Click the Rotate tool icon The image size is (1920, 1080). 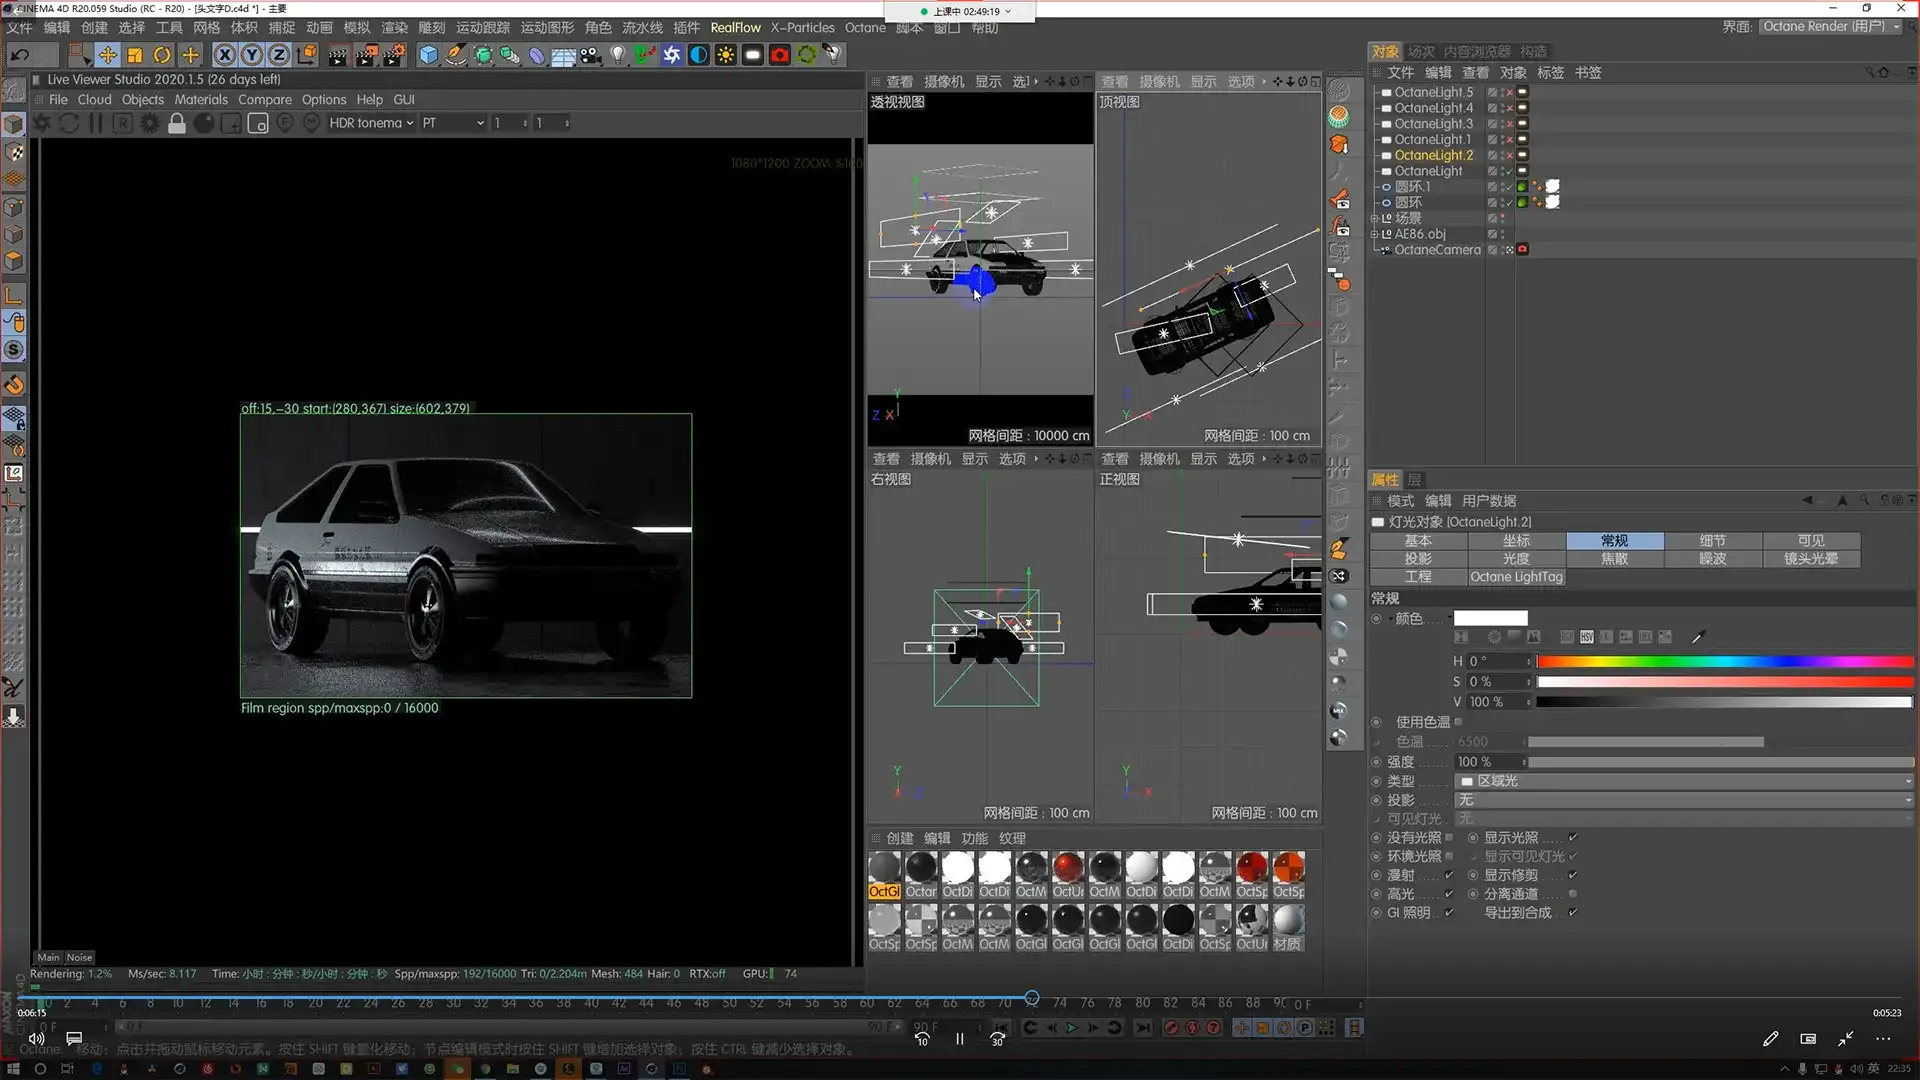(162, 55)
